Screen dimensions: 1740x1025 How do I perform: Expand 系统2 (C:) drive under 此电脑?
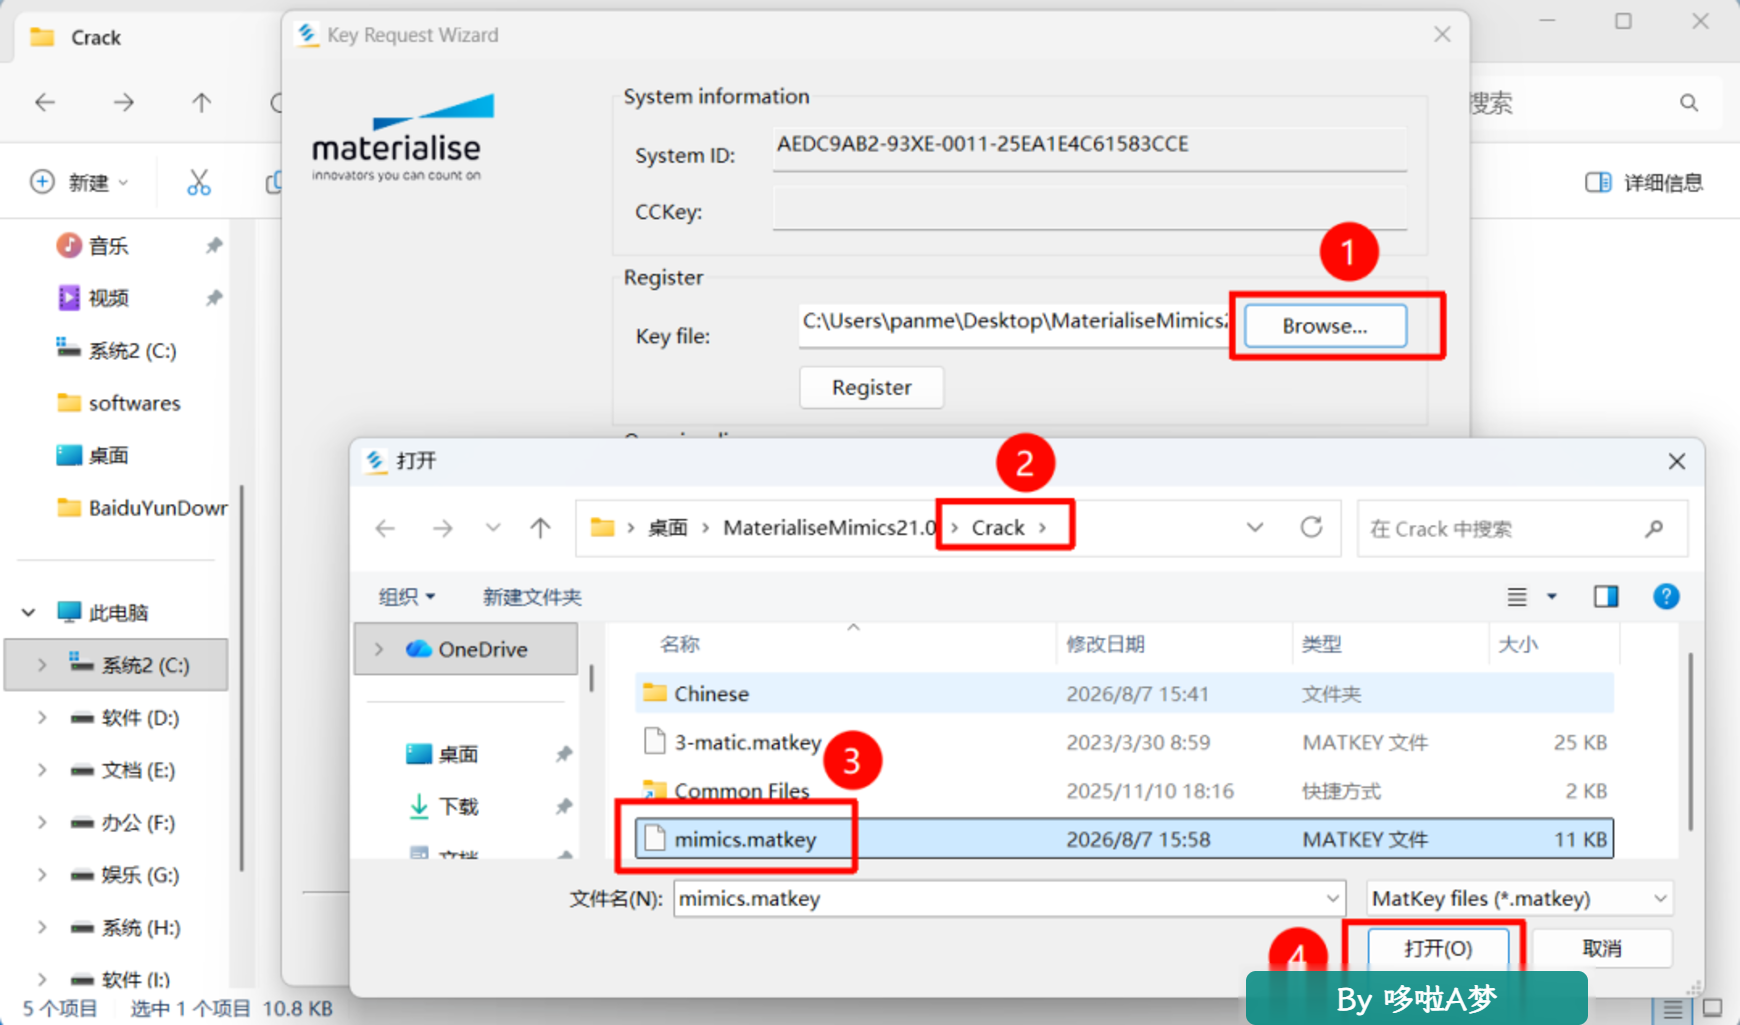click(42, 665)
